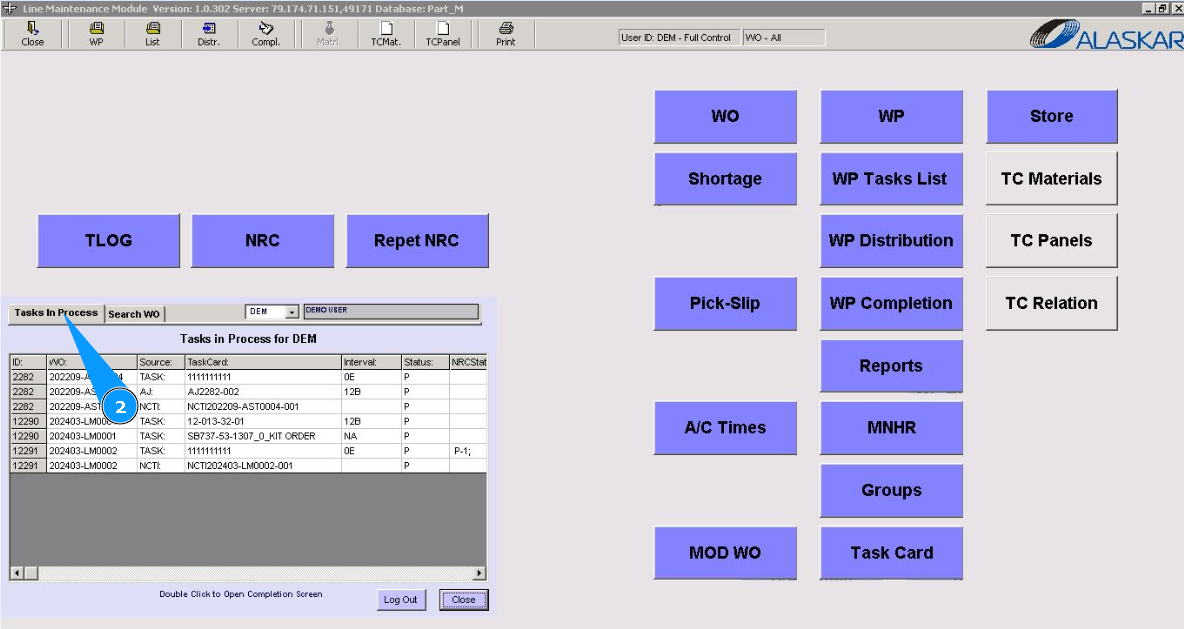Open the Store button

tap(1051, 116)
